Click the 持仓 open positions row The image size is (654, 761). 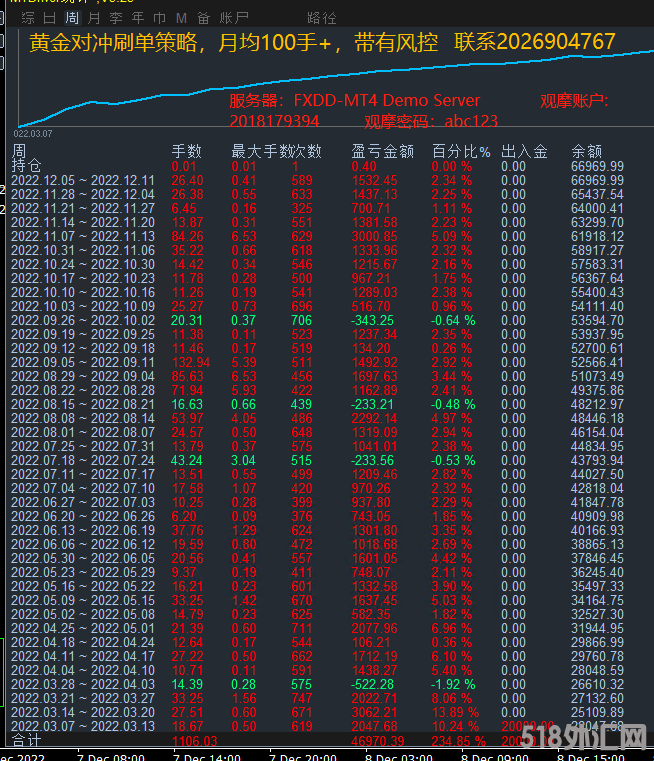coord(27,166)
